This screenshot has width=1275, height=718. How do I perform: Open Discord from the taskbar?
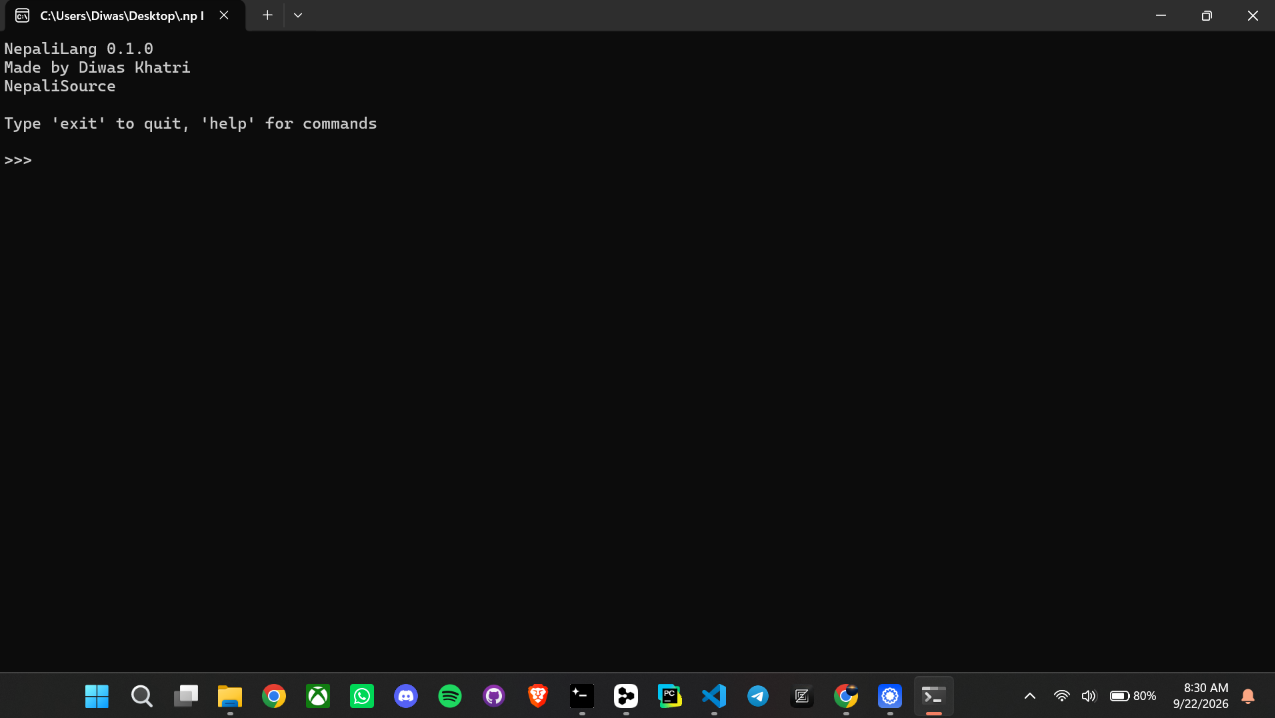point(406,696)
